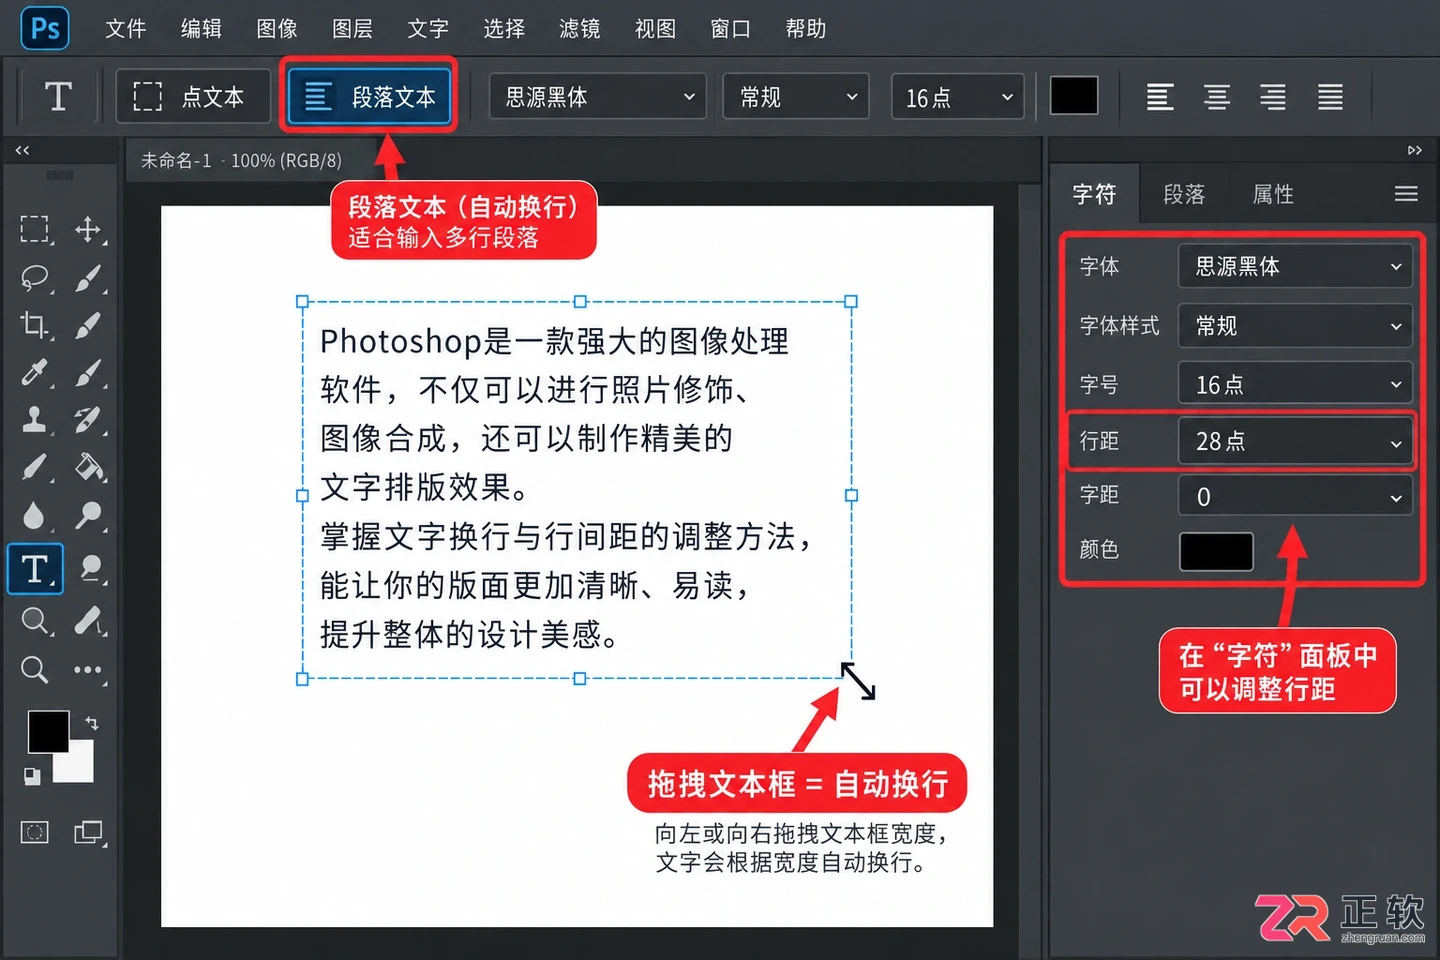The height and width of the screenshot is (960, 1440).
Task: Set justified text alignment in options bar
Action: click(1330, 97)
